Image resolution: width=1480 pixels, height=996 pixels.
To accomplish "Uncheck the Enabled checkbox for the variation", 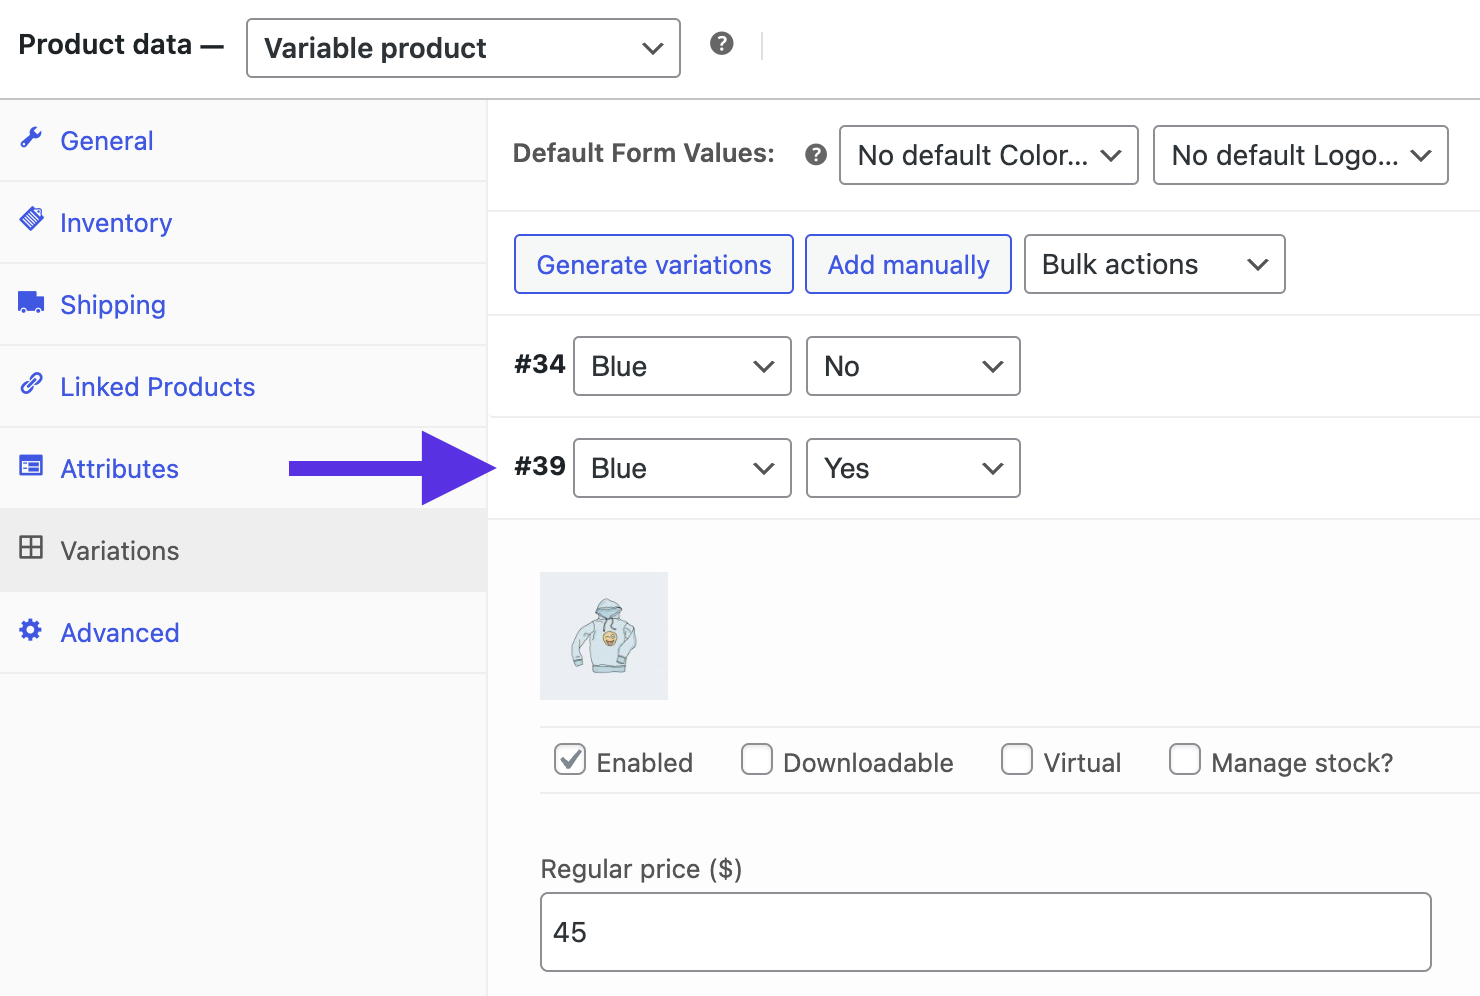I will click(x=570, y=760).
